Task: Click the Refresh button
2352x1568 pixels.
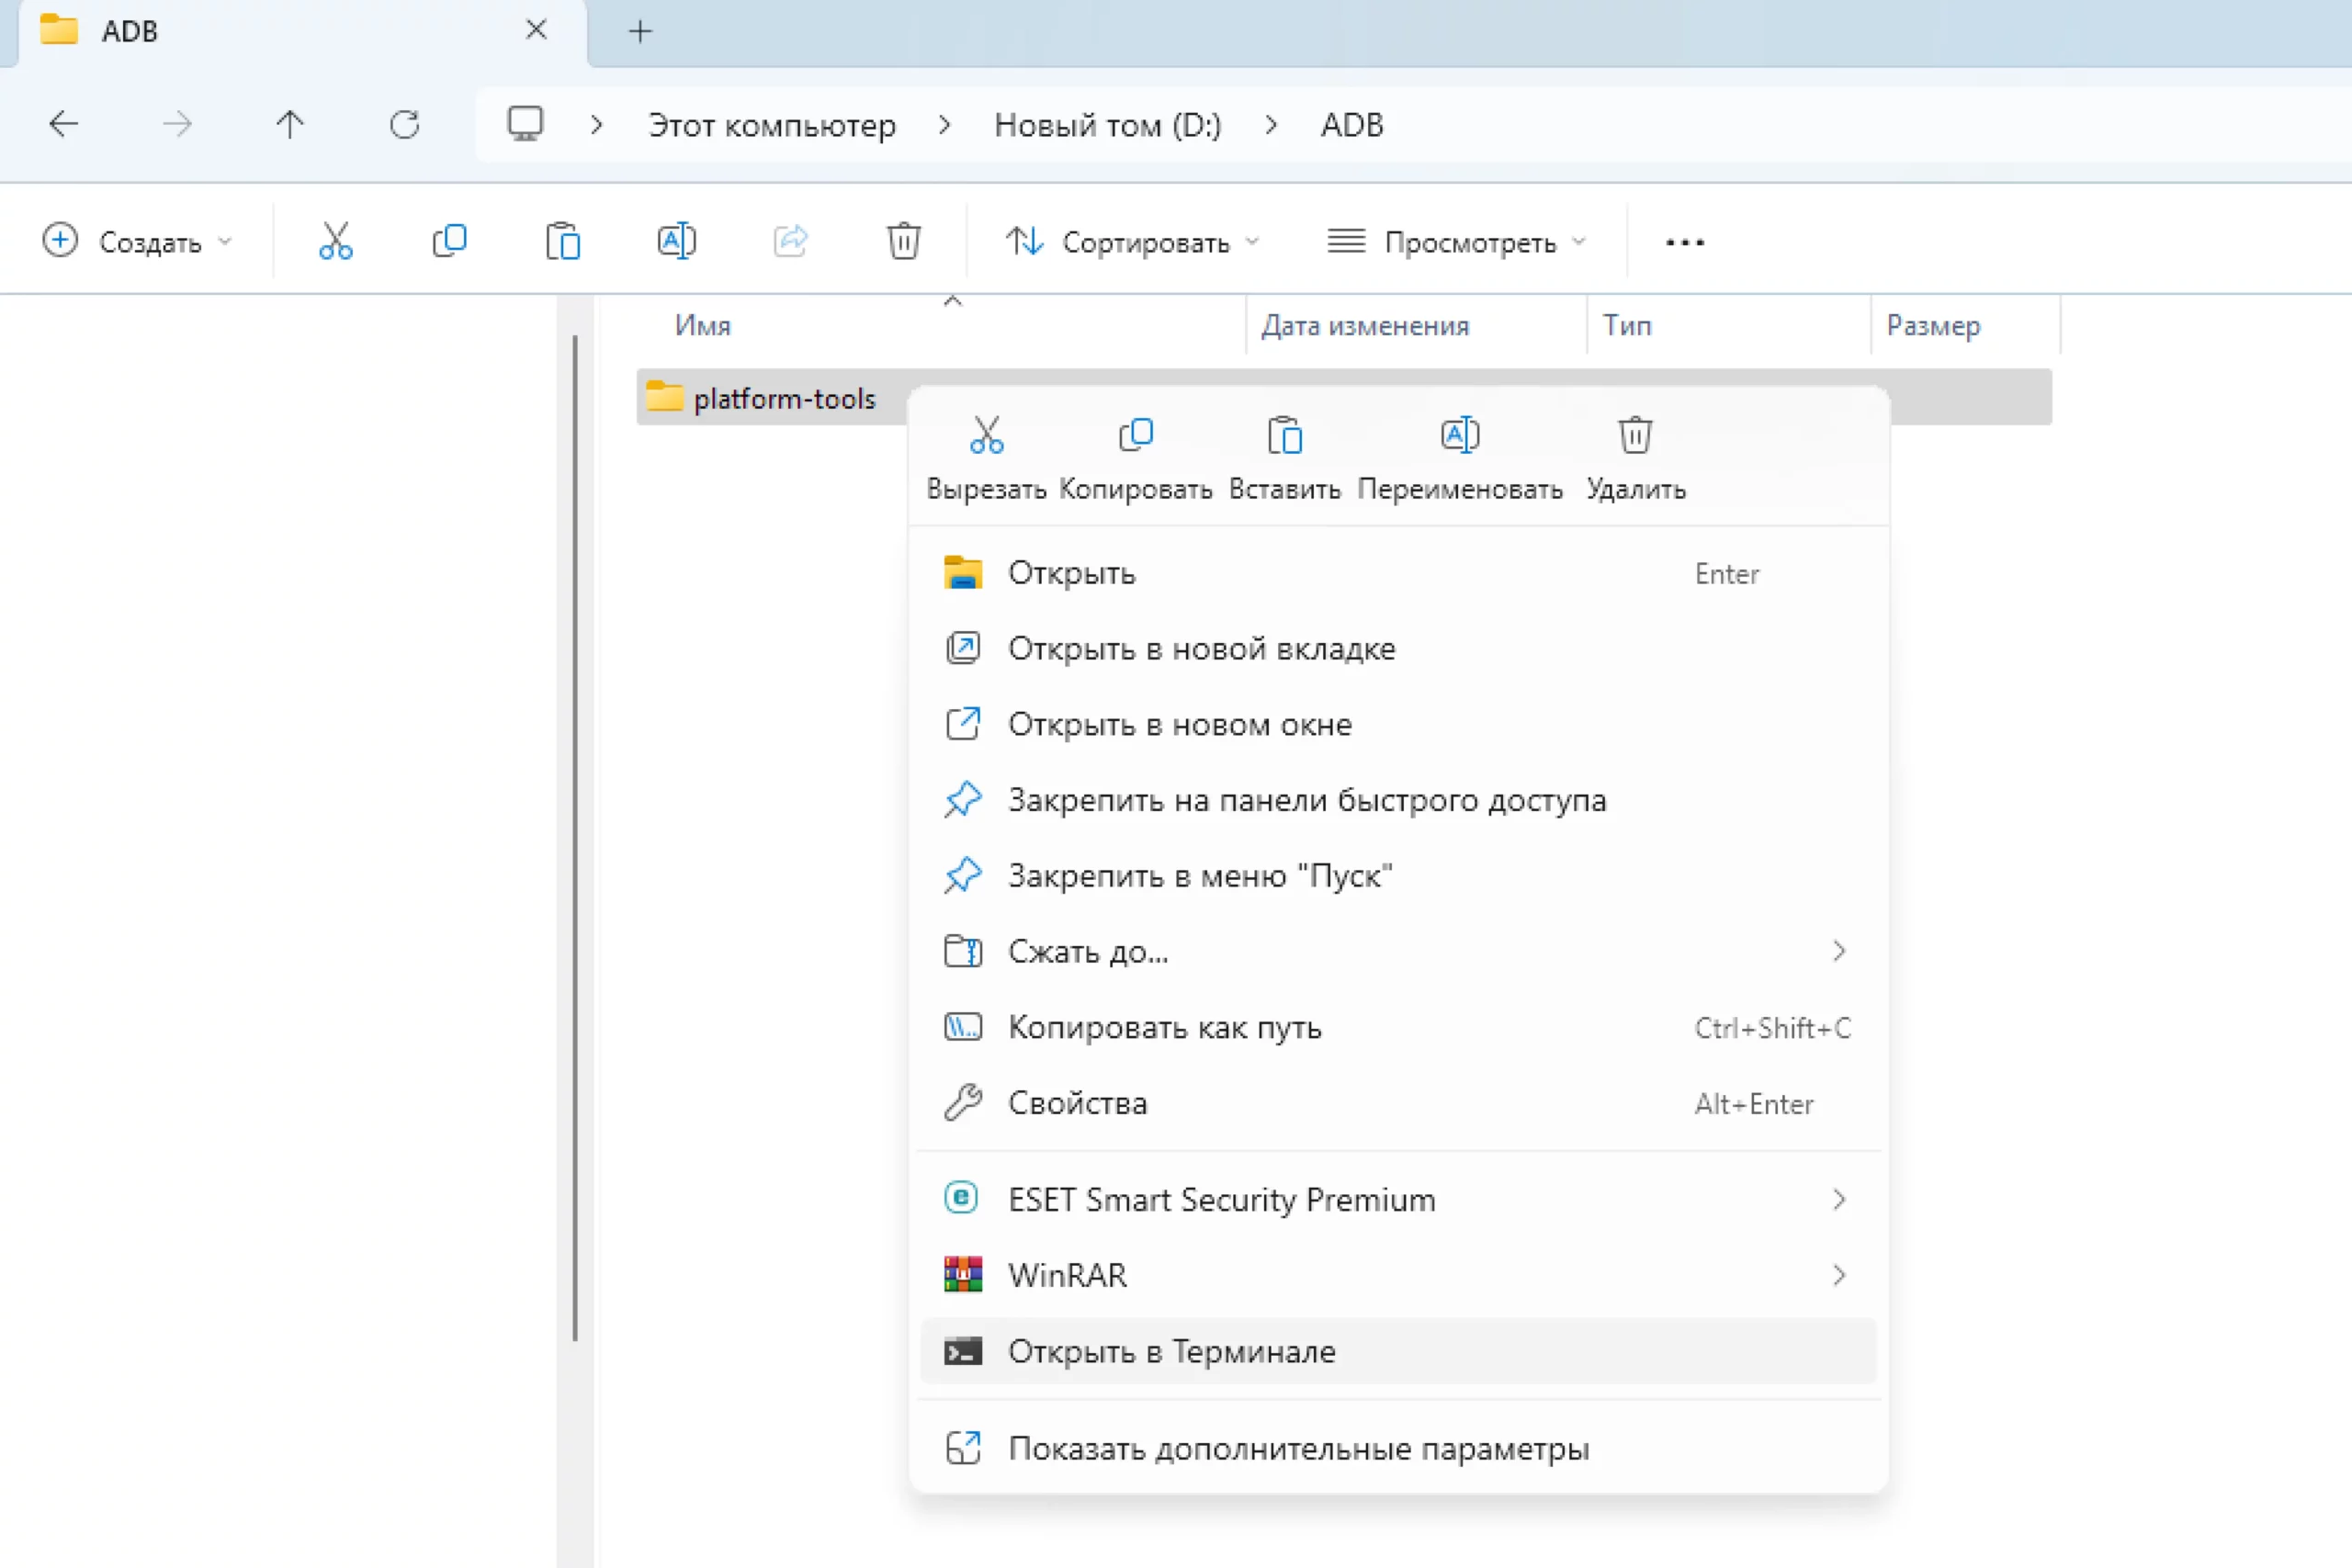Action: click(404, 125)
